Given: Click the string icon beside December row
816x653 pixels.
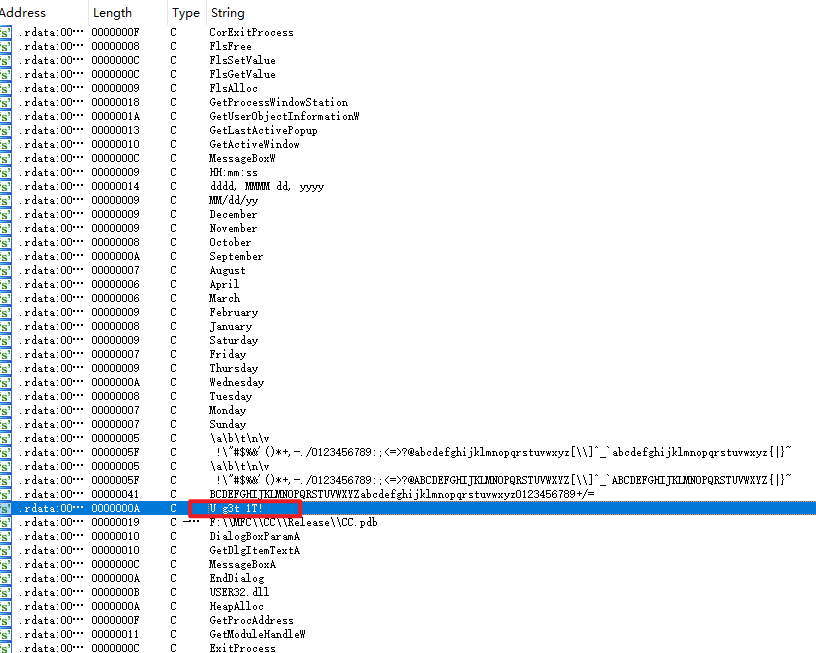Looking at the screenshot, I should [5, 214].
